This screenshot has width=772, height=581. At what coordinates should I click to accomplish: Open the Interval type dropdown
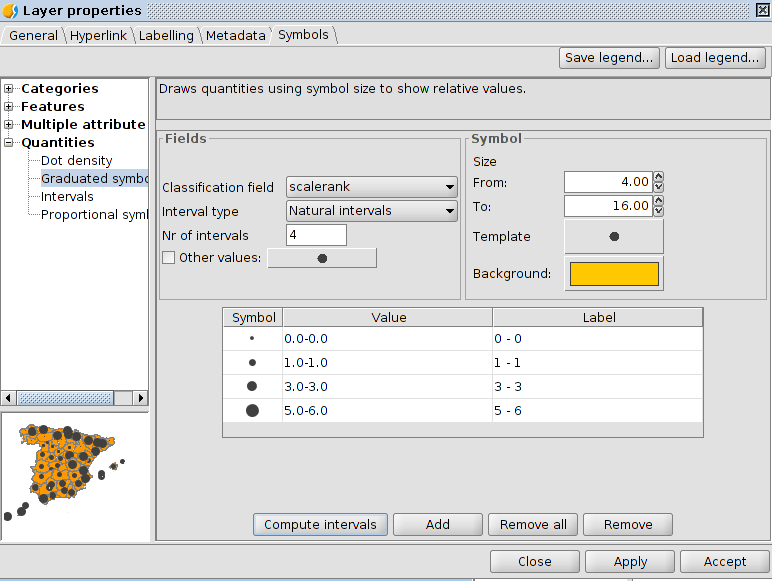tap(371, 211)
